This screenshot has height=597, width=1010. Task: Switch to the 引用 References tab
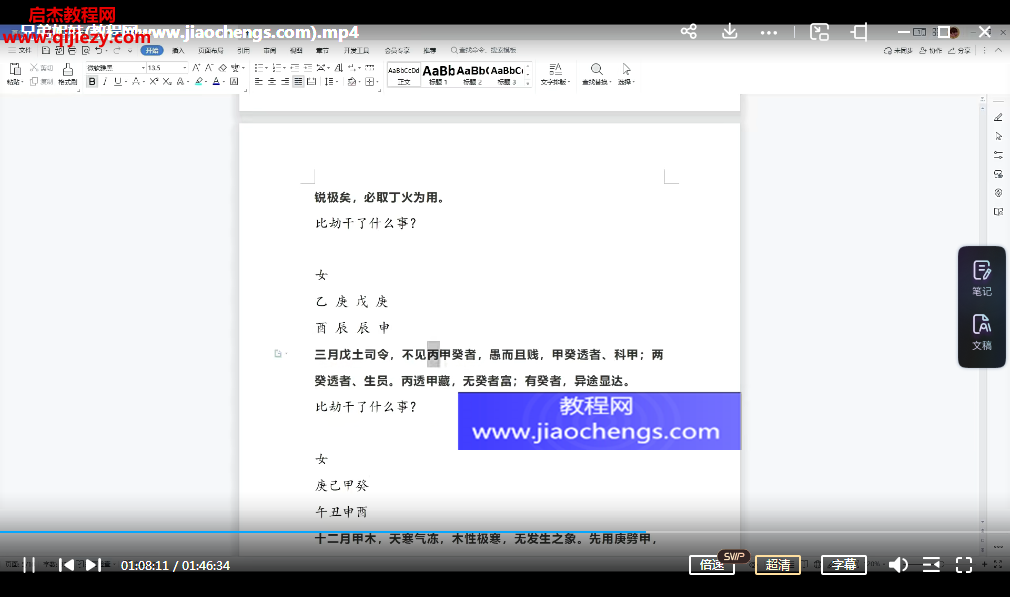(x=243, y=50)
